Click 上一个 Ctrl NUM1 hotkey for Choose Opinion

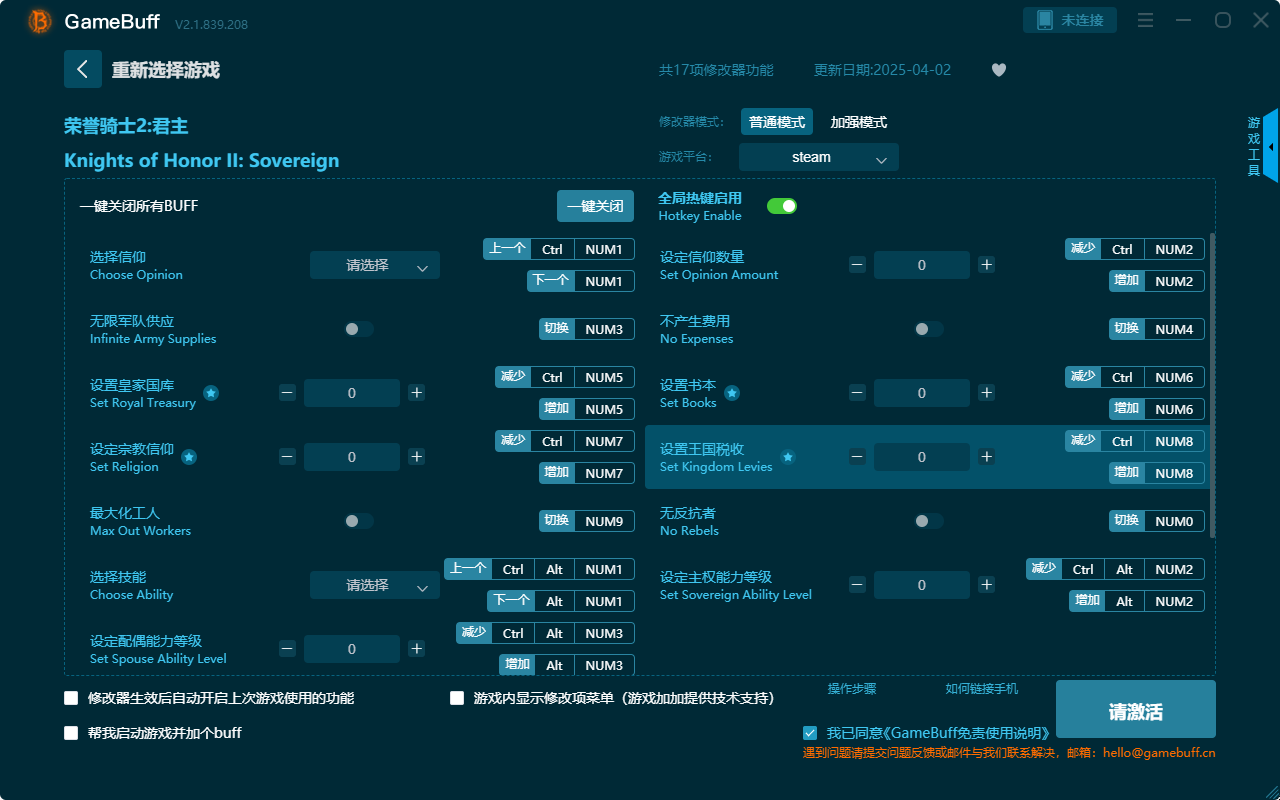point(559,249)
